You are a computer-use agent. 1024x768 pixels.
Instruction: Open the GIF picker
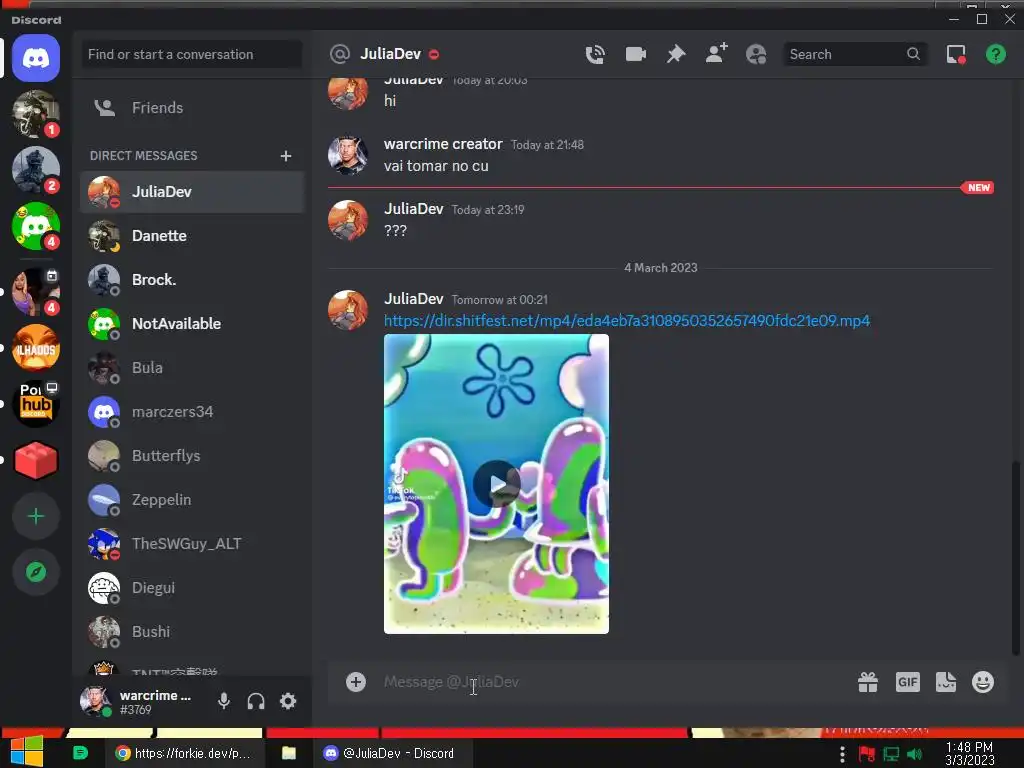(x=908, y=682)
